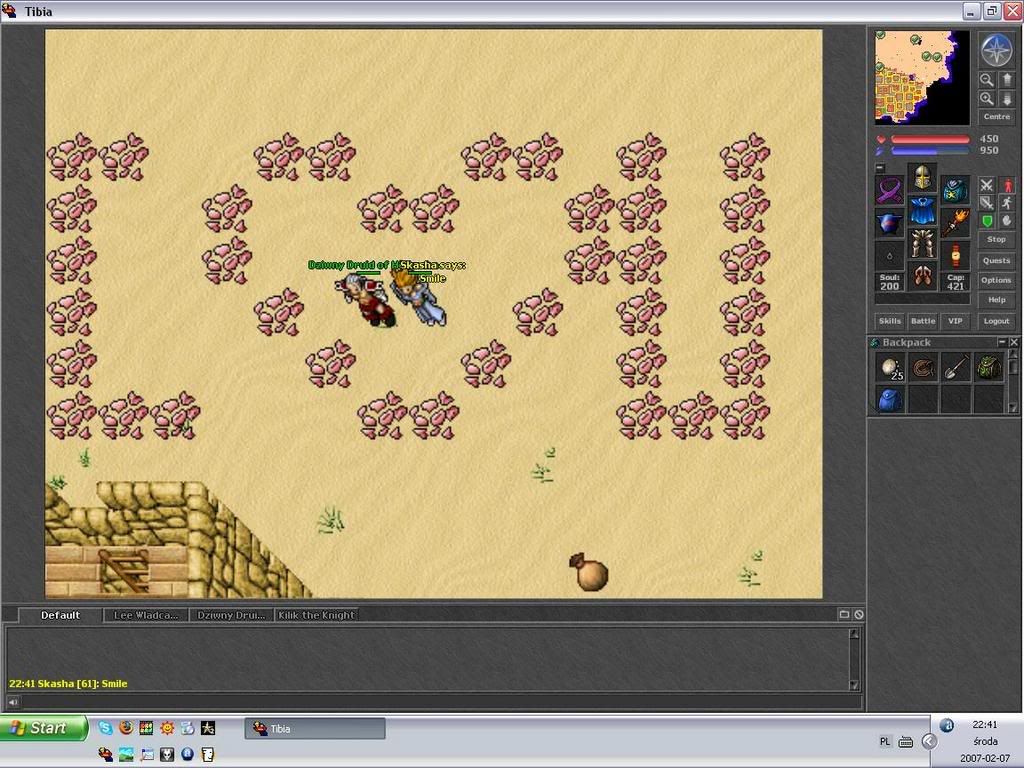Set chase mode with running figure
This screenshot has width=1024, height=768.
tap(1007, 203)
